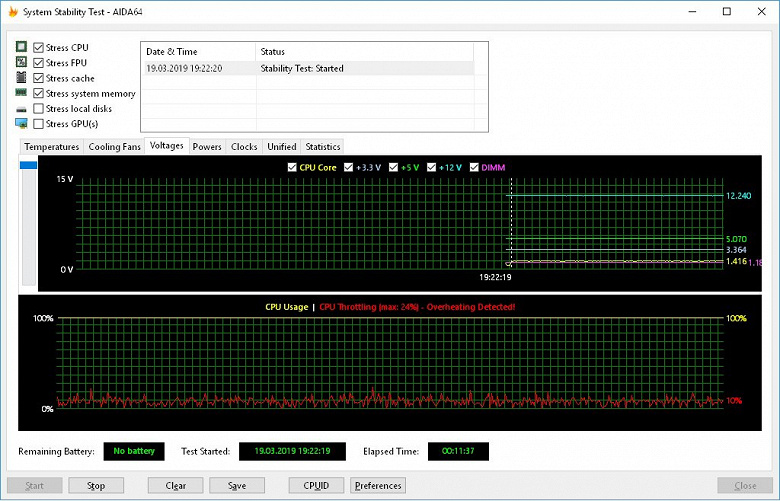
Task: Enable Stress GPU(s) checkbox
Action: click(38, 123)
